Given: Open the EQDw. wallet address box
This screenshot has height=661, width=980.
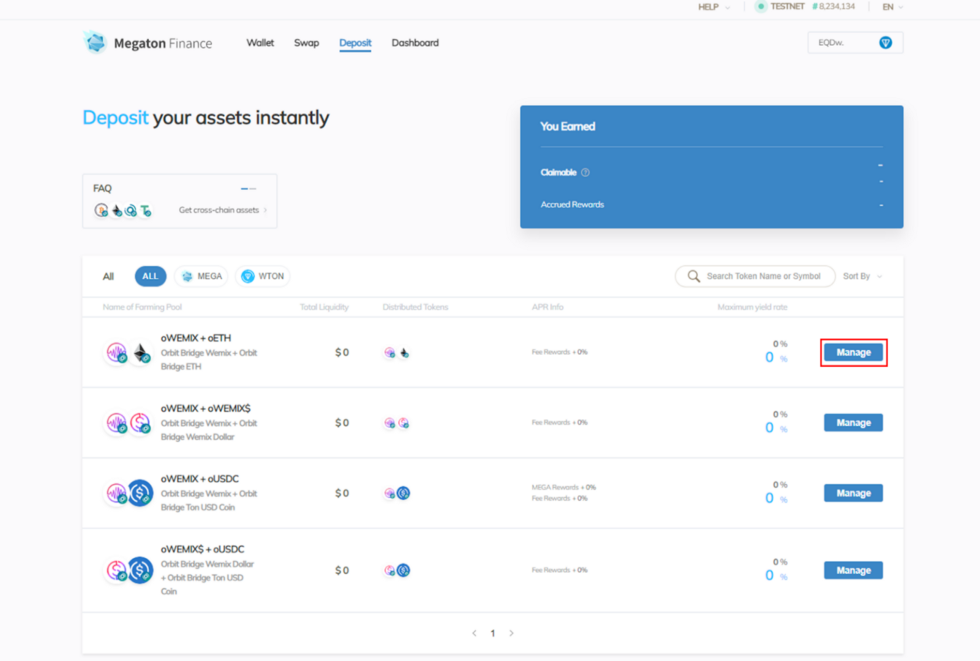Looking at the screenshot, I should [x=855, y=42].
